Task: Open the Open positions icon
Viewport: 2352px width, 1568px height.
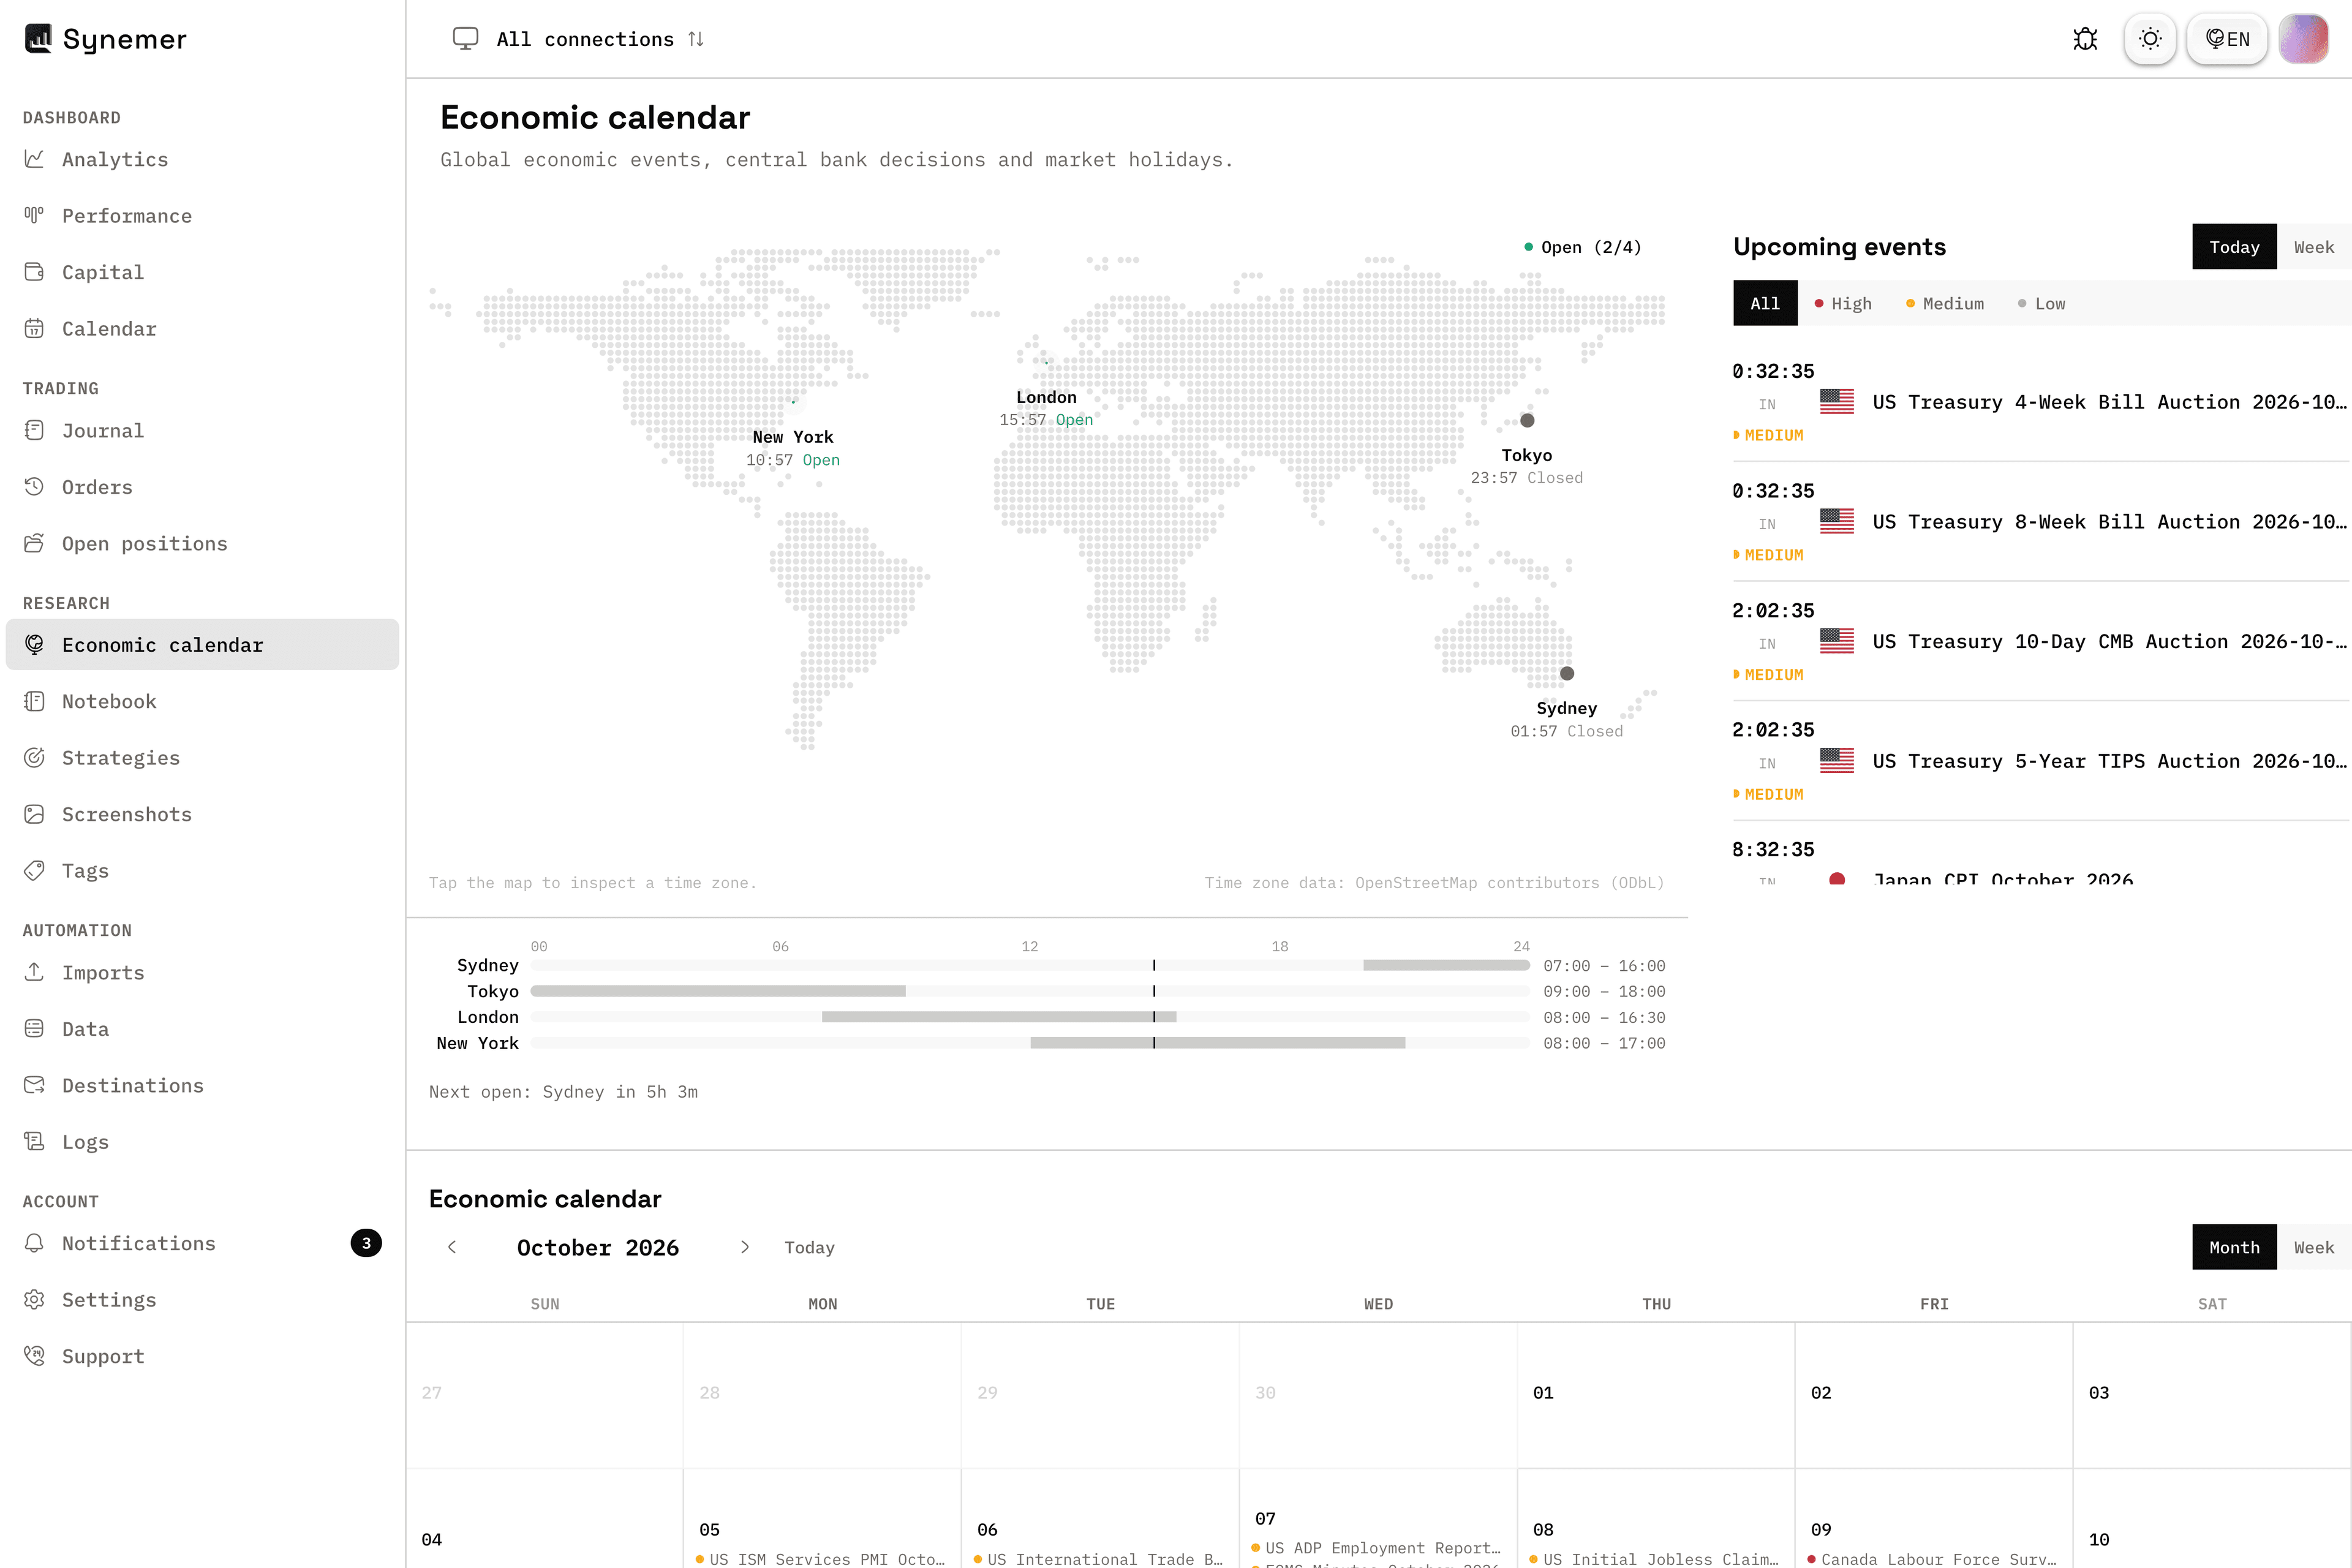Action: click(x=34, y=543)
